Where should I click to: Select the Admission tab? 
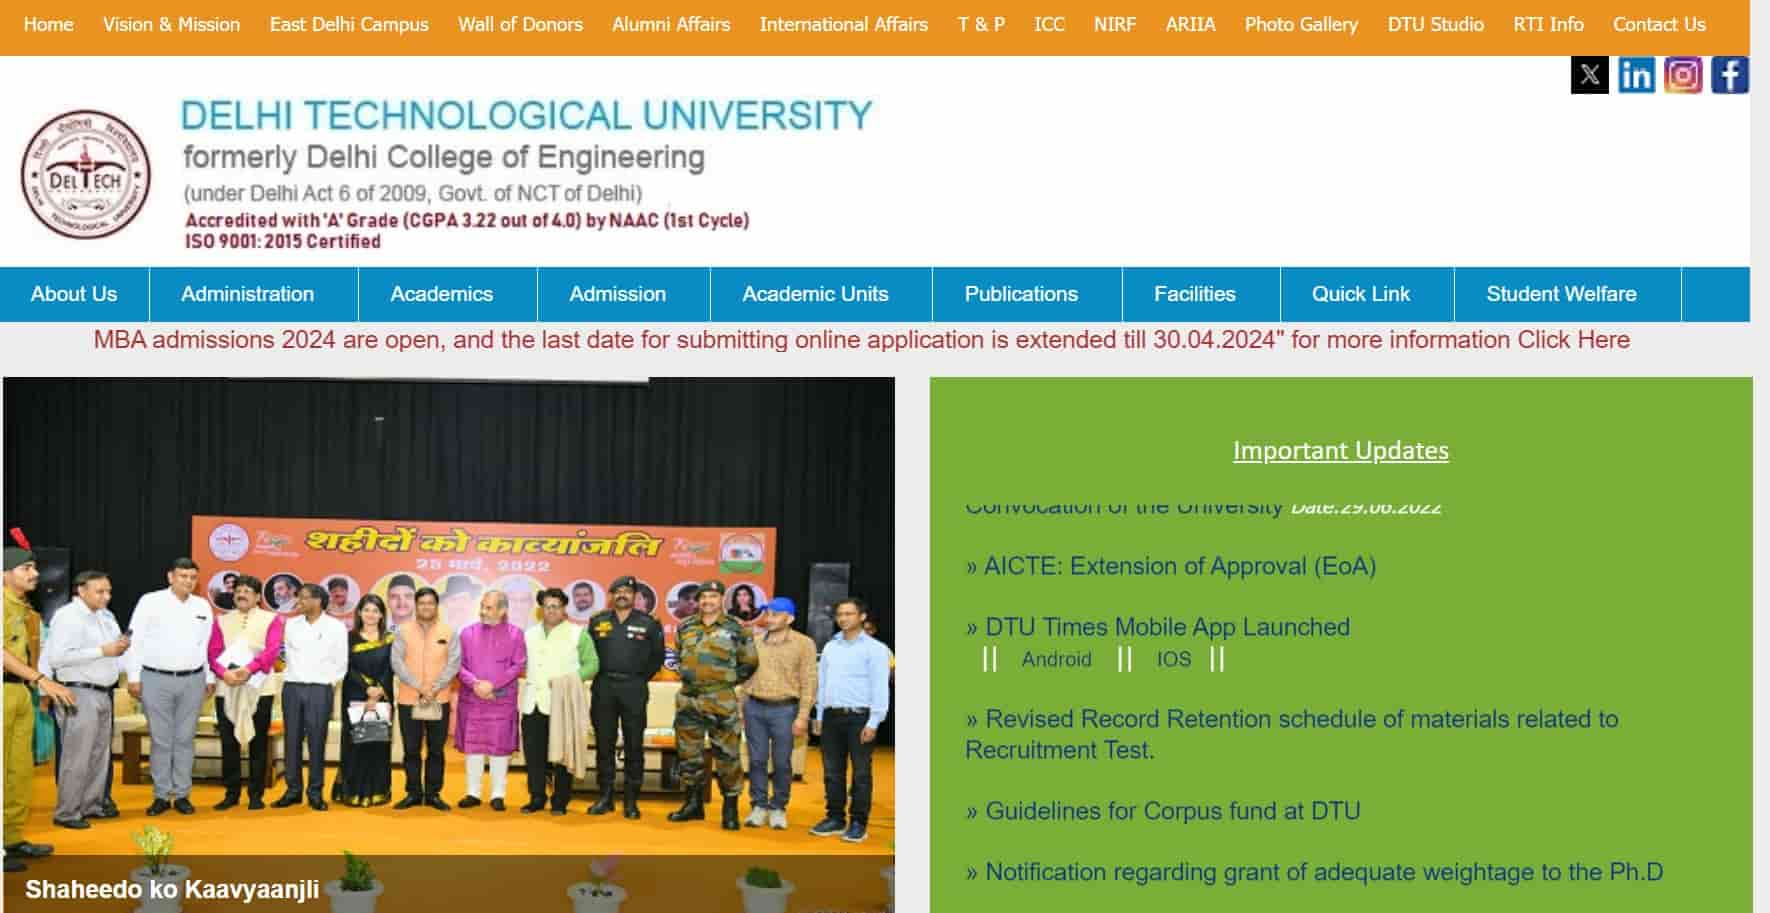click(618, 294)
